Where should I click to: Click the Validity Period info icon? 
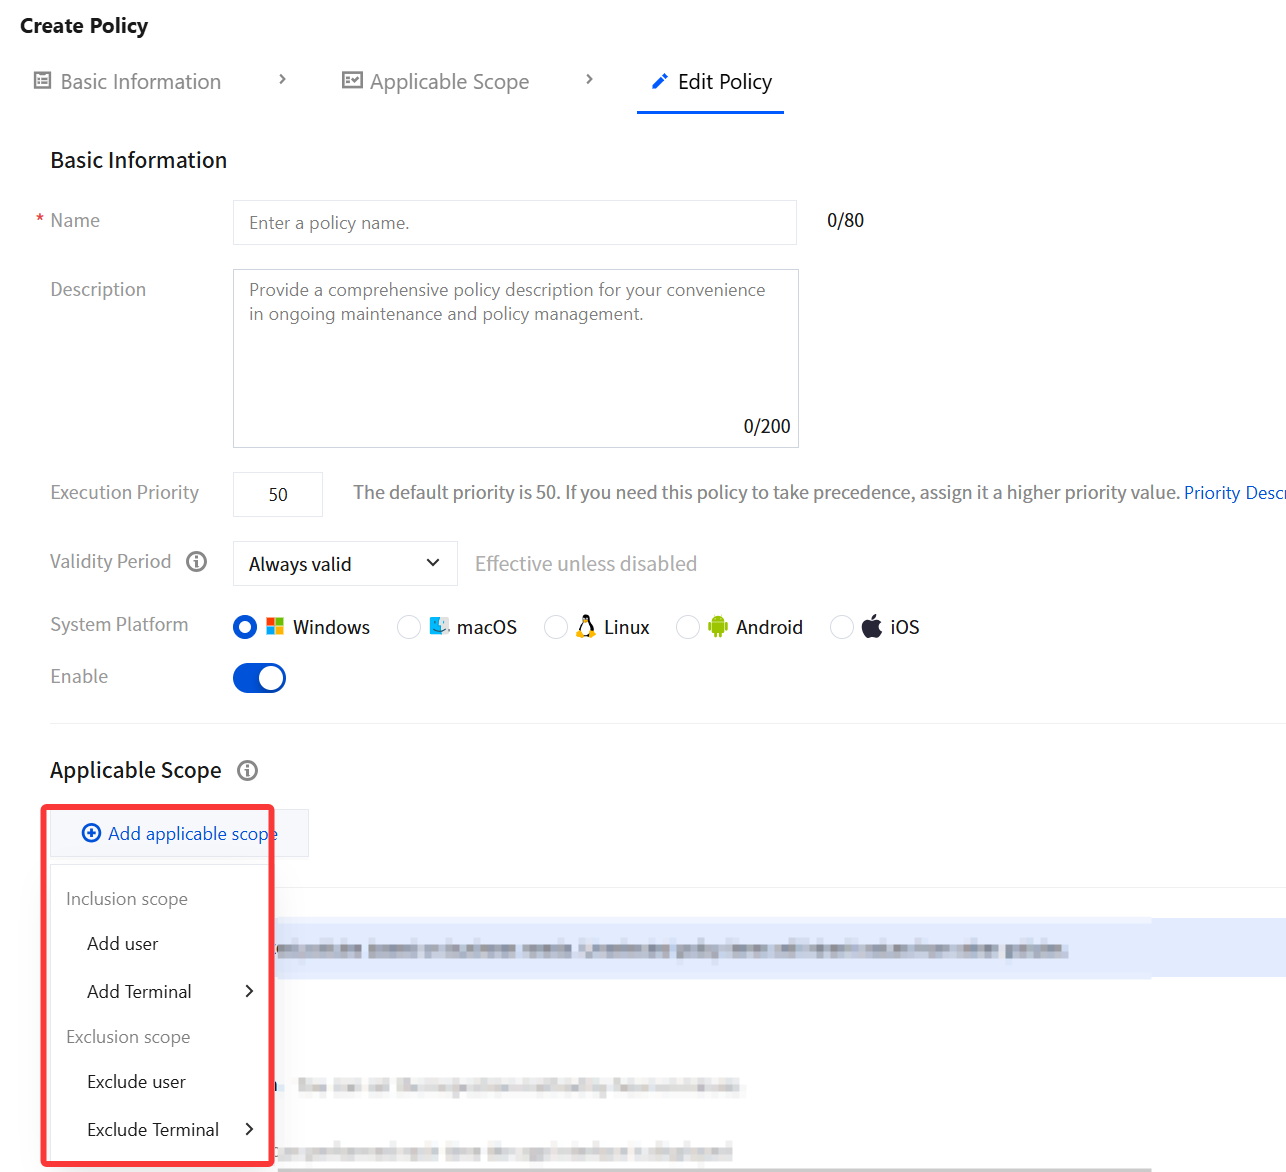click(197, 562)
